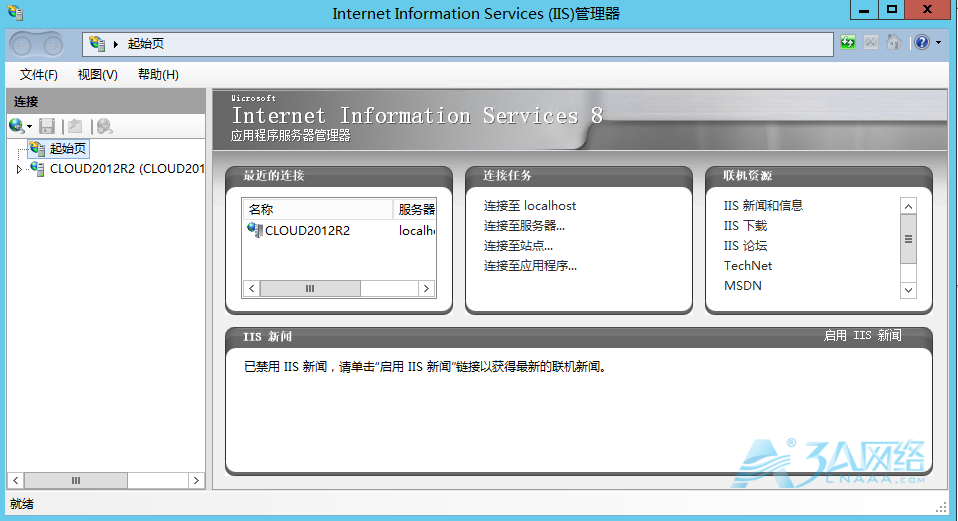Click the IIS Manager title bar app icon
958x521 pixels.
tap(15, 12)
